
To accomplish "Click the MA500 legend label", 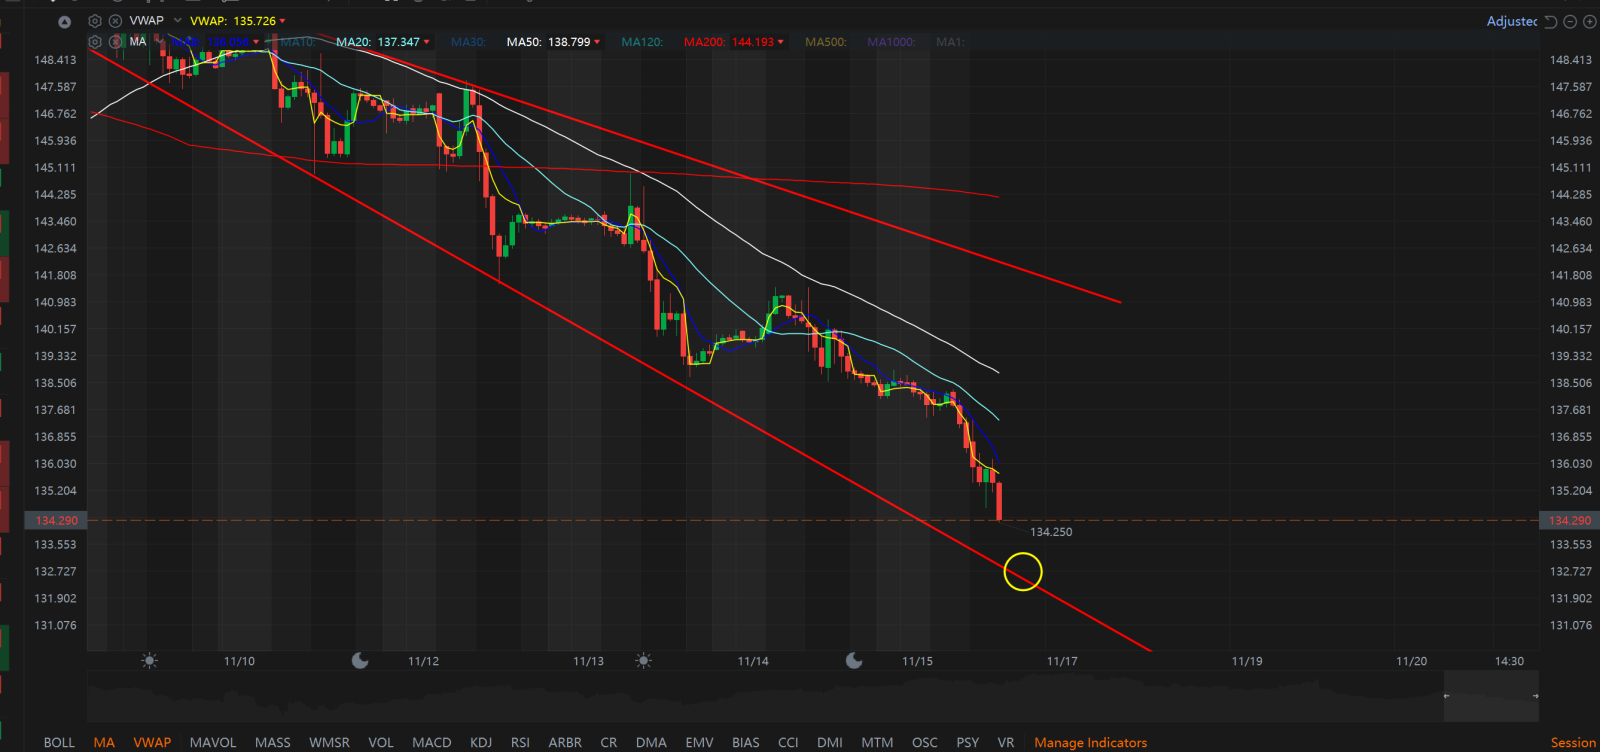I will point(826,42).
